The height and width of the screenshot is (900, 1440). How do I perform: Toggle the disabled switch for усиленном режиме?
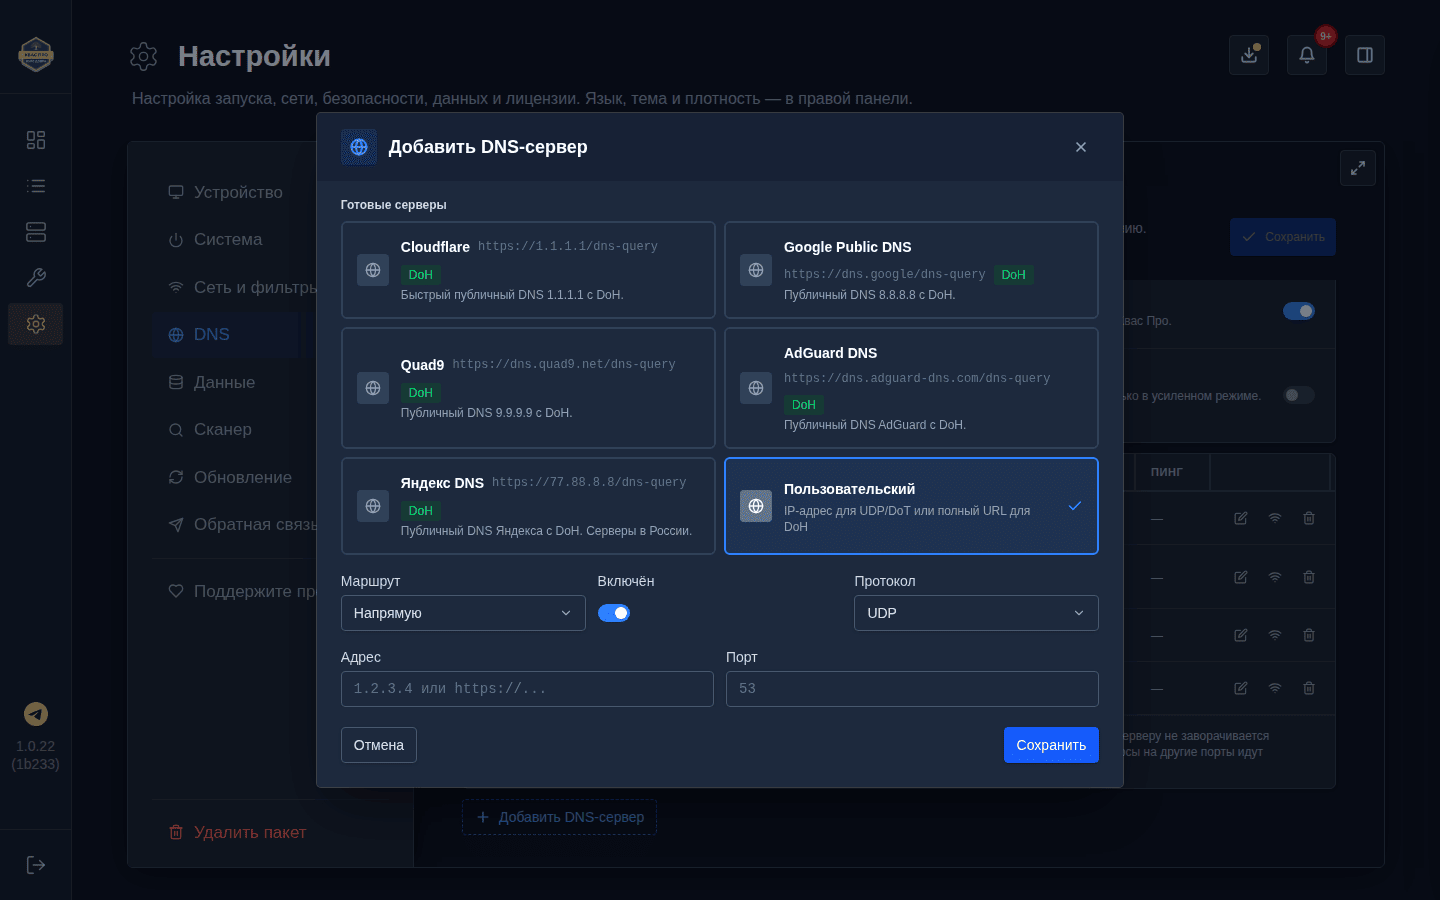tap(1299, 395)
